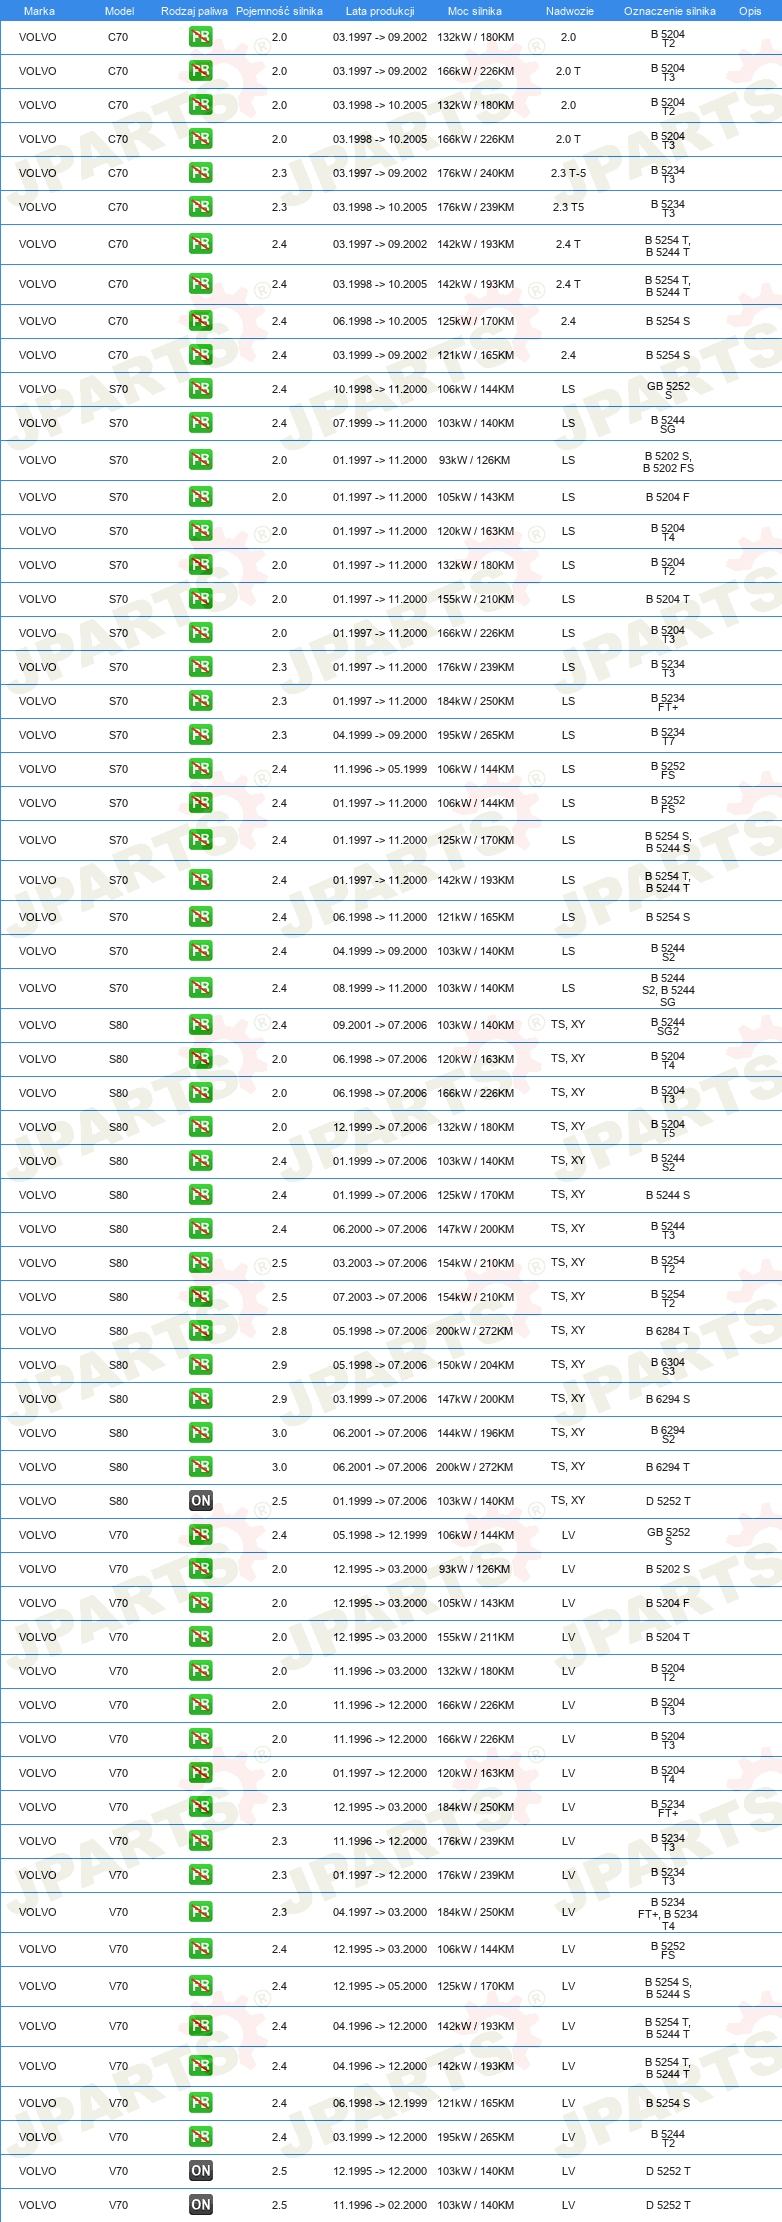The height and width of the screenshot is (2222, 782).
Task: Select the '06.2000 -> 07.2006' production years cell
Action: [x=380, y=1229]
